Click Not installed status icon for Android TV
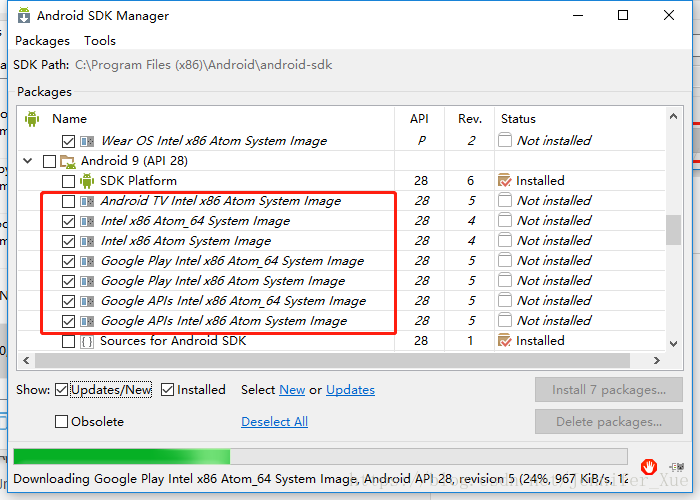Viewport: 700px width, 500px height. click(505, 200)
